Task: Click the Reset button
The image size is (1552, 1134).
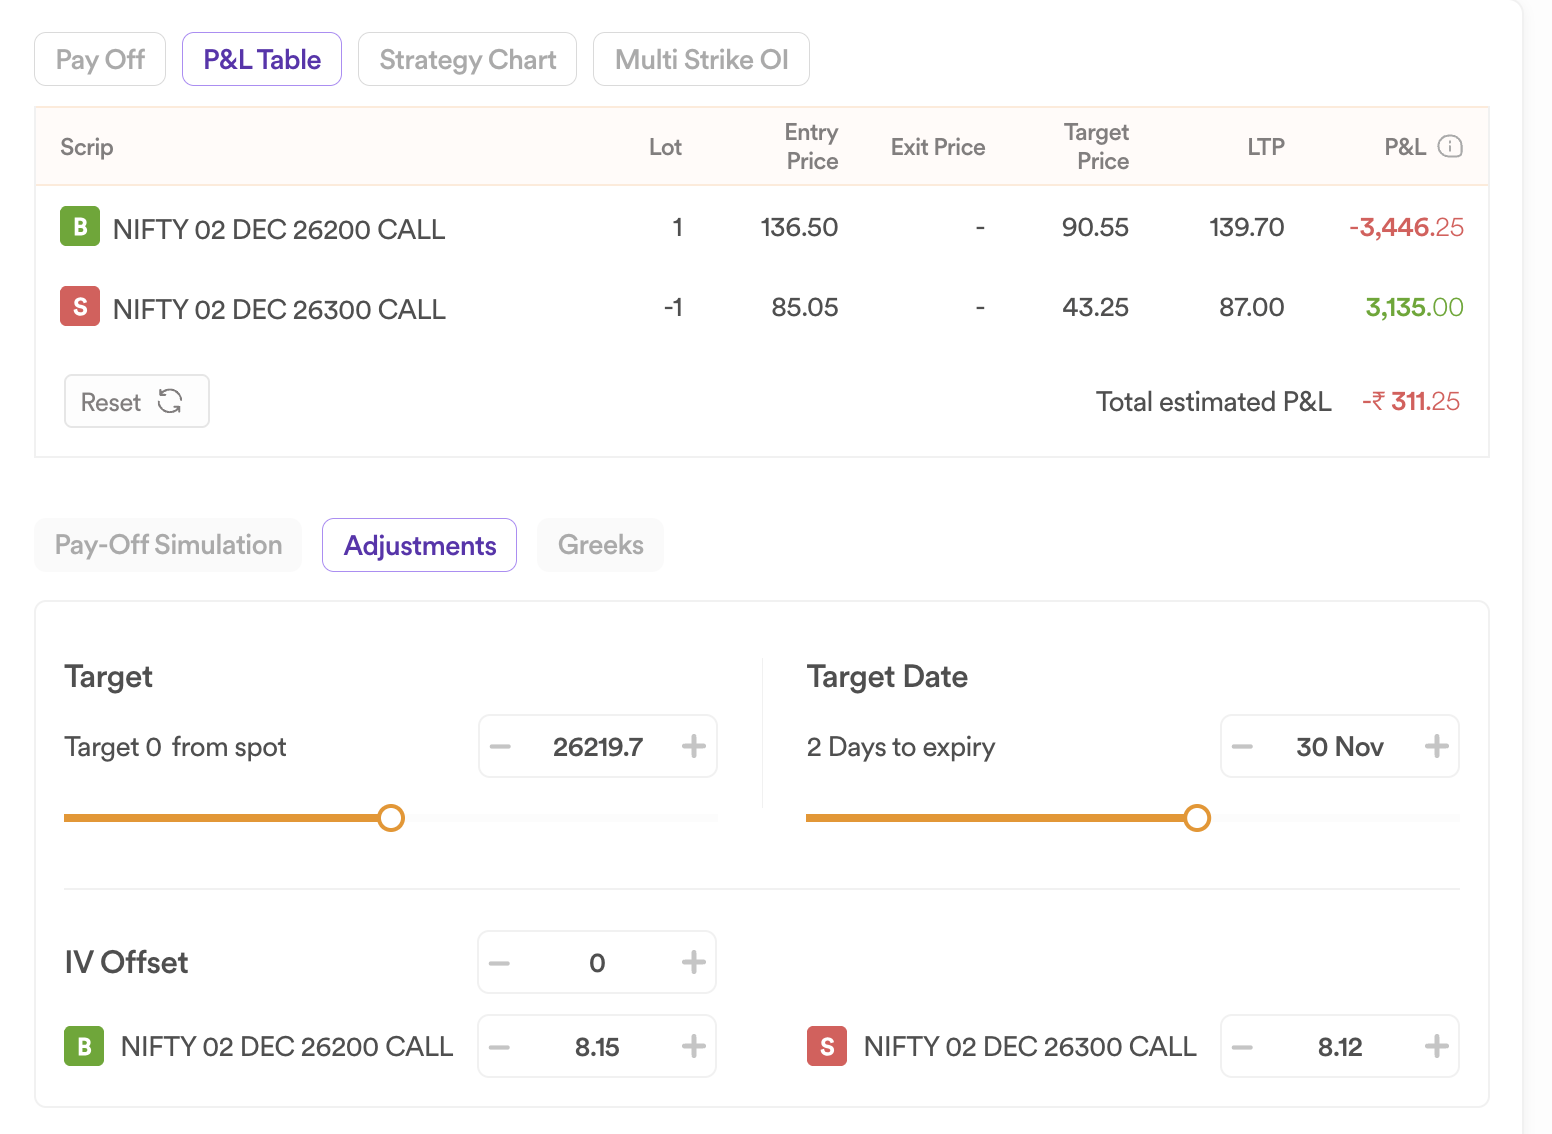Action: (x=136, y=402)
